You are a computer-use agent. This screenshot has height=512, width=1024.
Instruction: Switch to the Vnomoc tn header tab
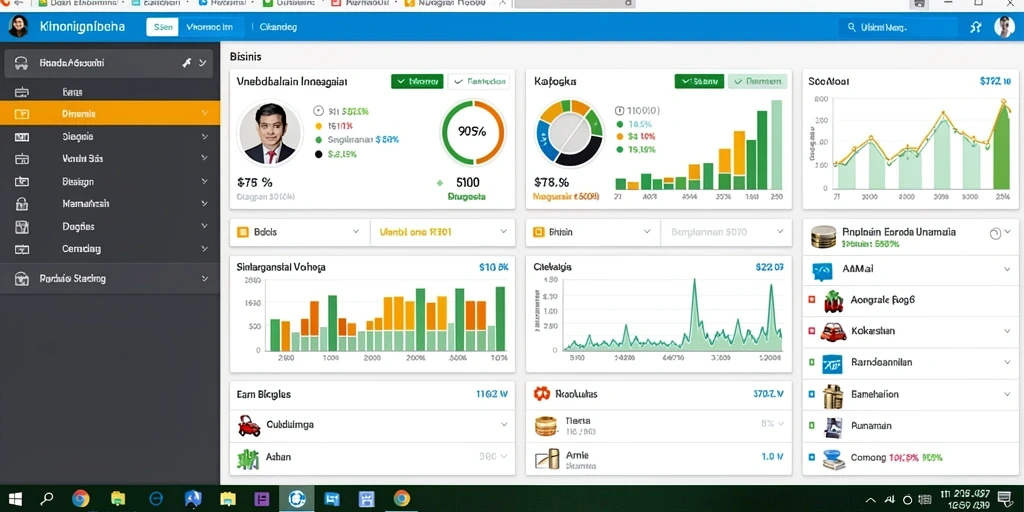(209, 27)
